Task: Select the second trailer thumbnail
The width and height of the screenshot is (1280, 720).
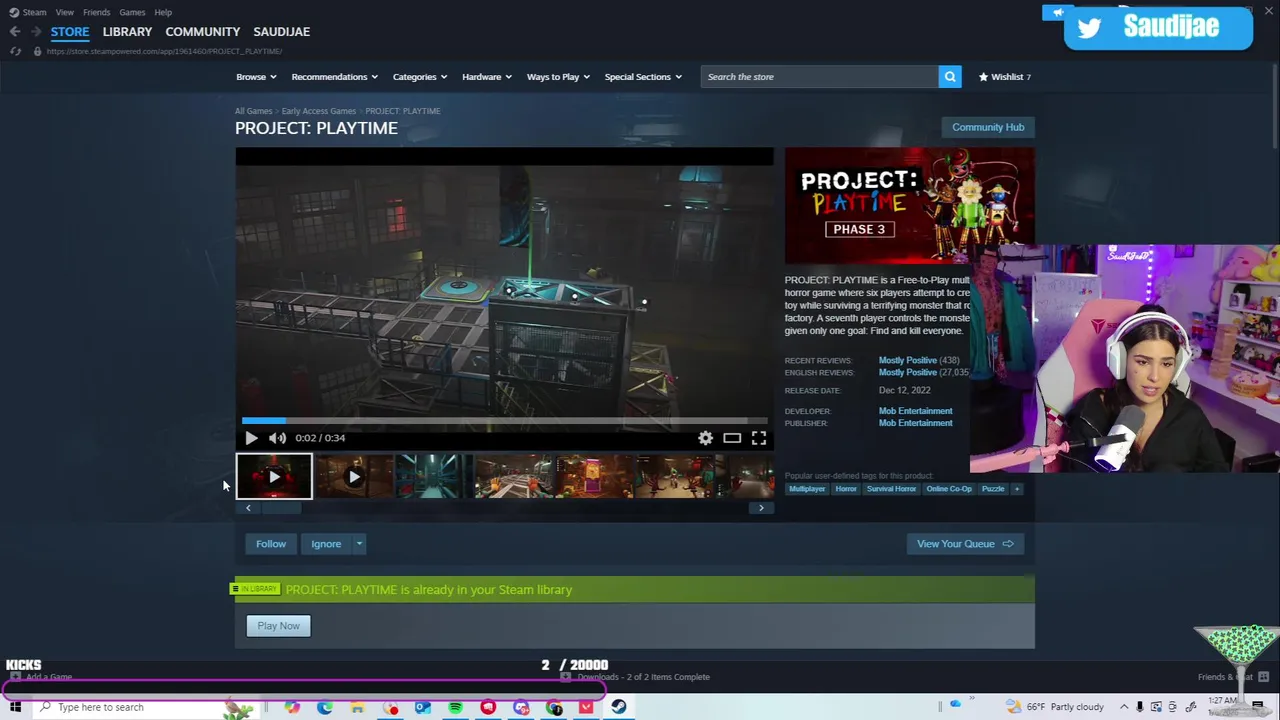Action: 353,477
